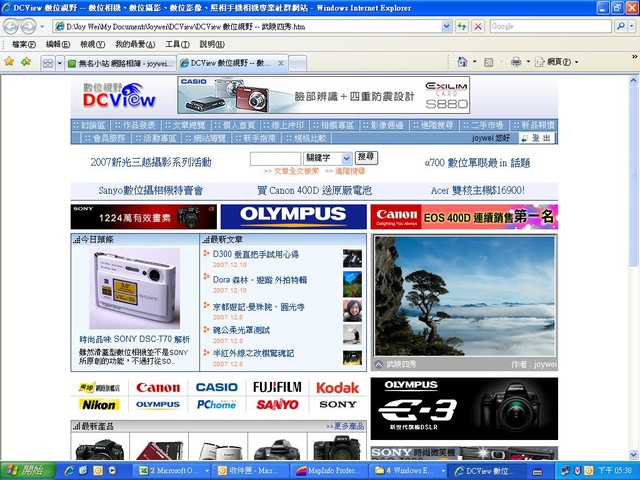The width and height of the screenshot is (640, 480).
Task: Expand the address bar history dropdown
Action: [447, 27]
